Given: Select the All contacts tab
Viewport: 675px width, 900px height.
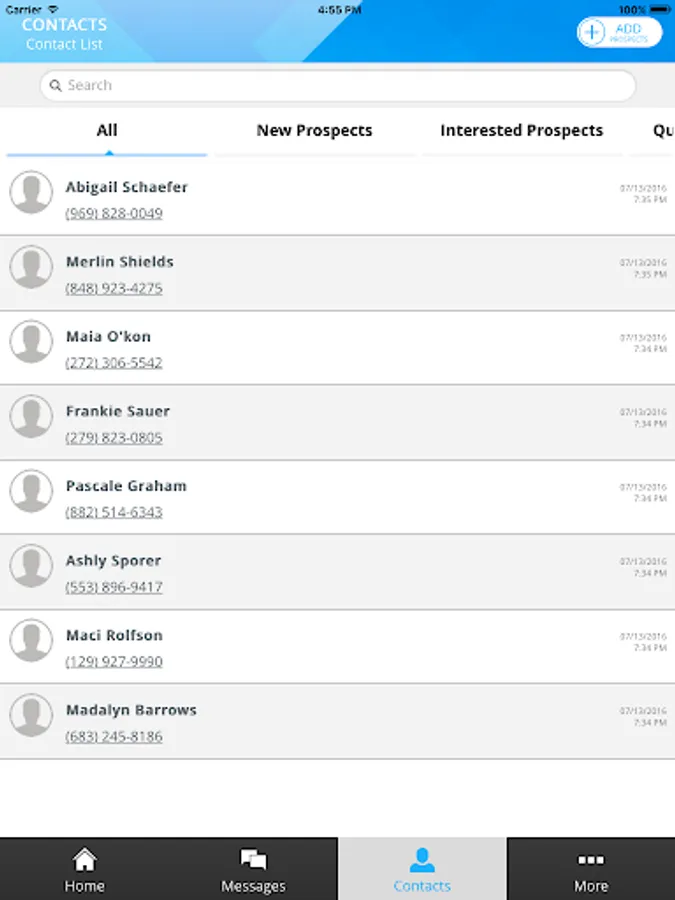Looking at the screenshot, I should click(x=107, y=131).
